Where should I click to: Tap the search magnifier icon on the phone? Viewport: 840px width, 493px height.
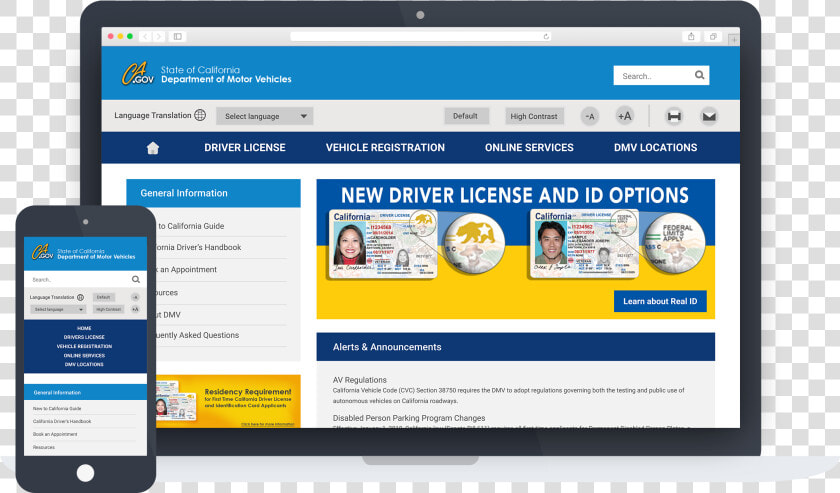[136, 279]
